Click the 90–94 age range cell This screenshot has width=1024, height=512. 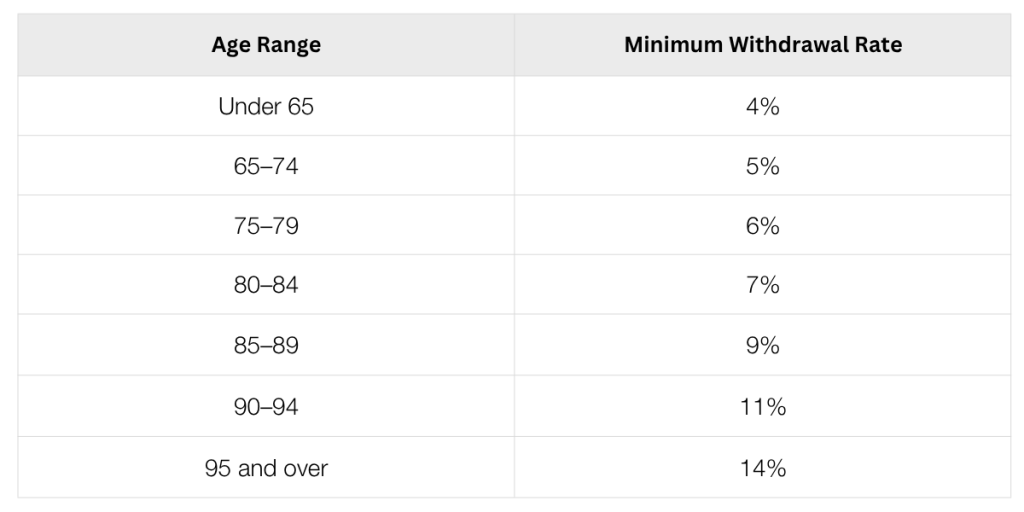tap(266, 407)
